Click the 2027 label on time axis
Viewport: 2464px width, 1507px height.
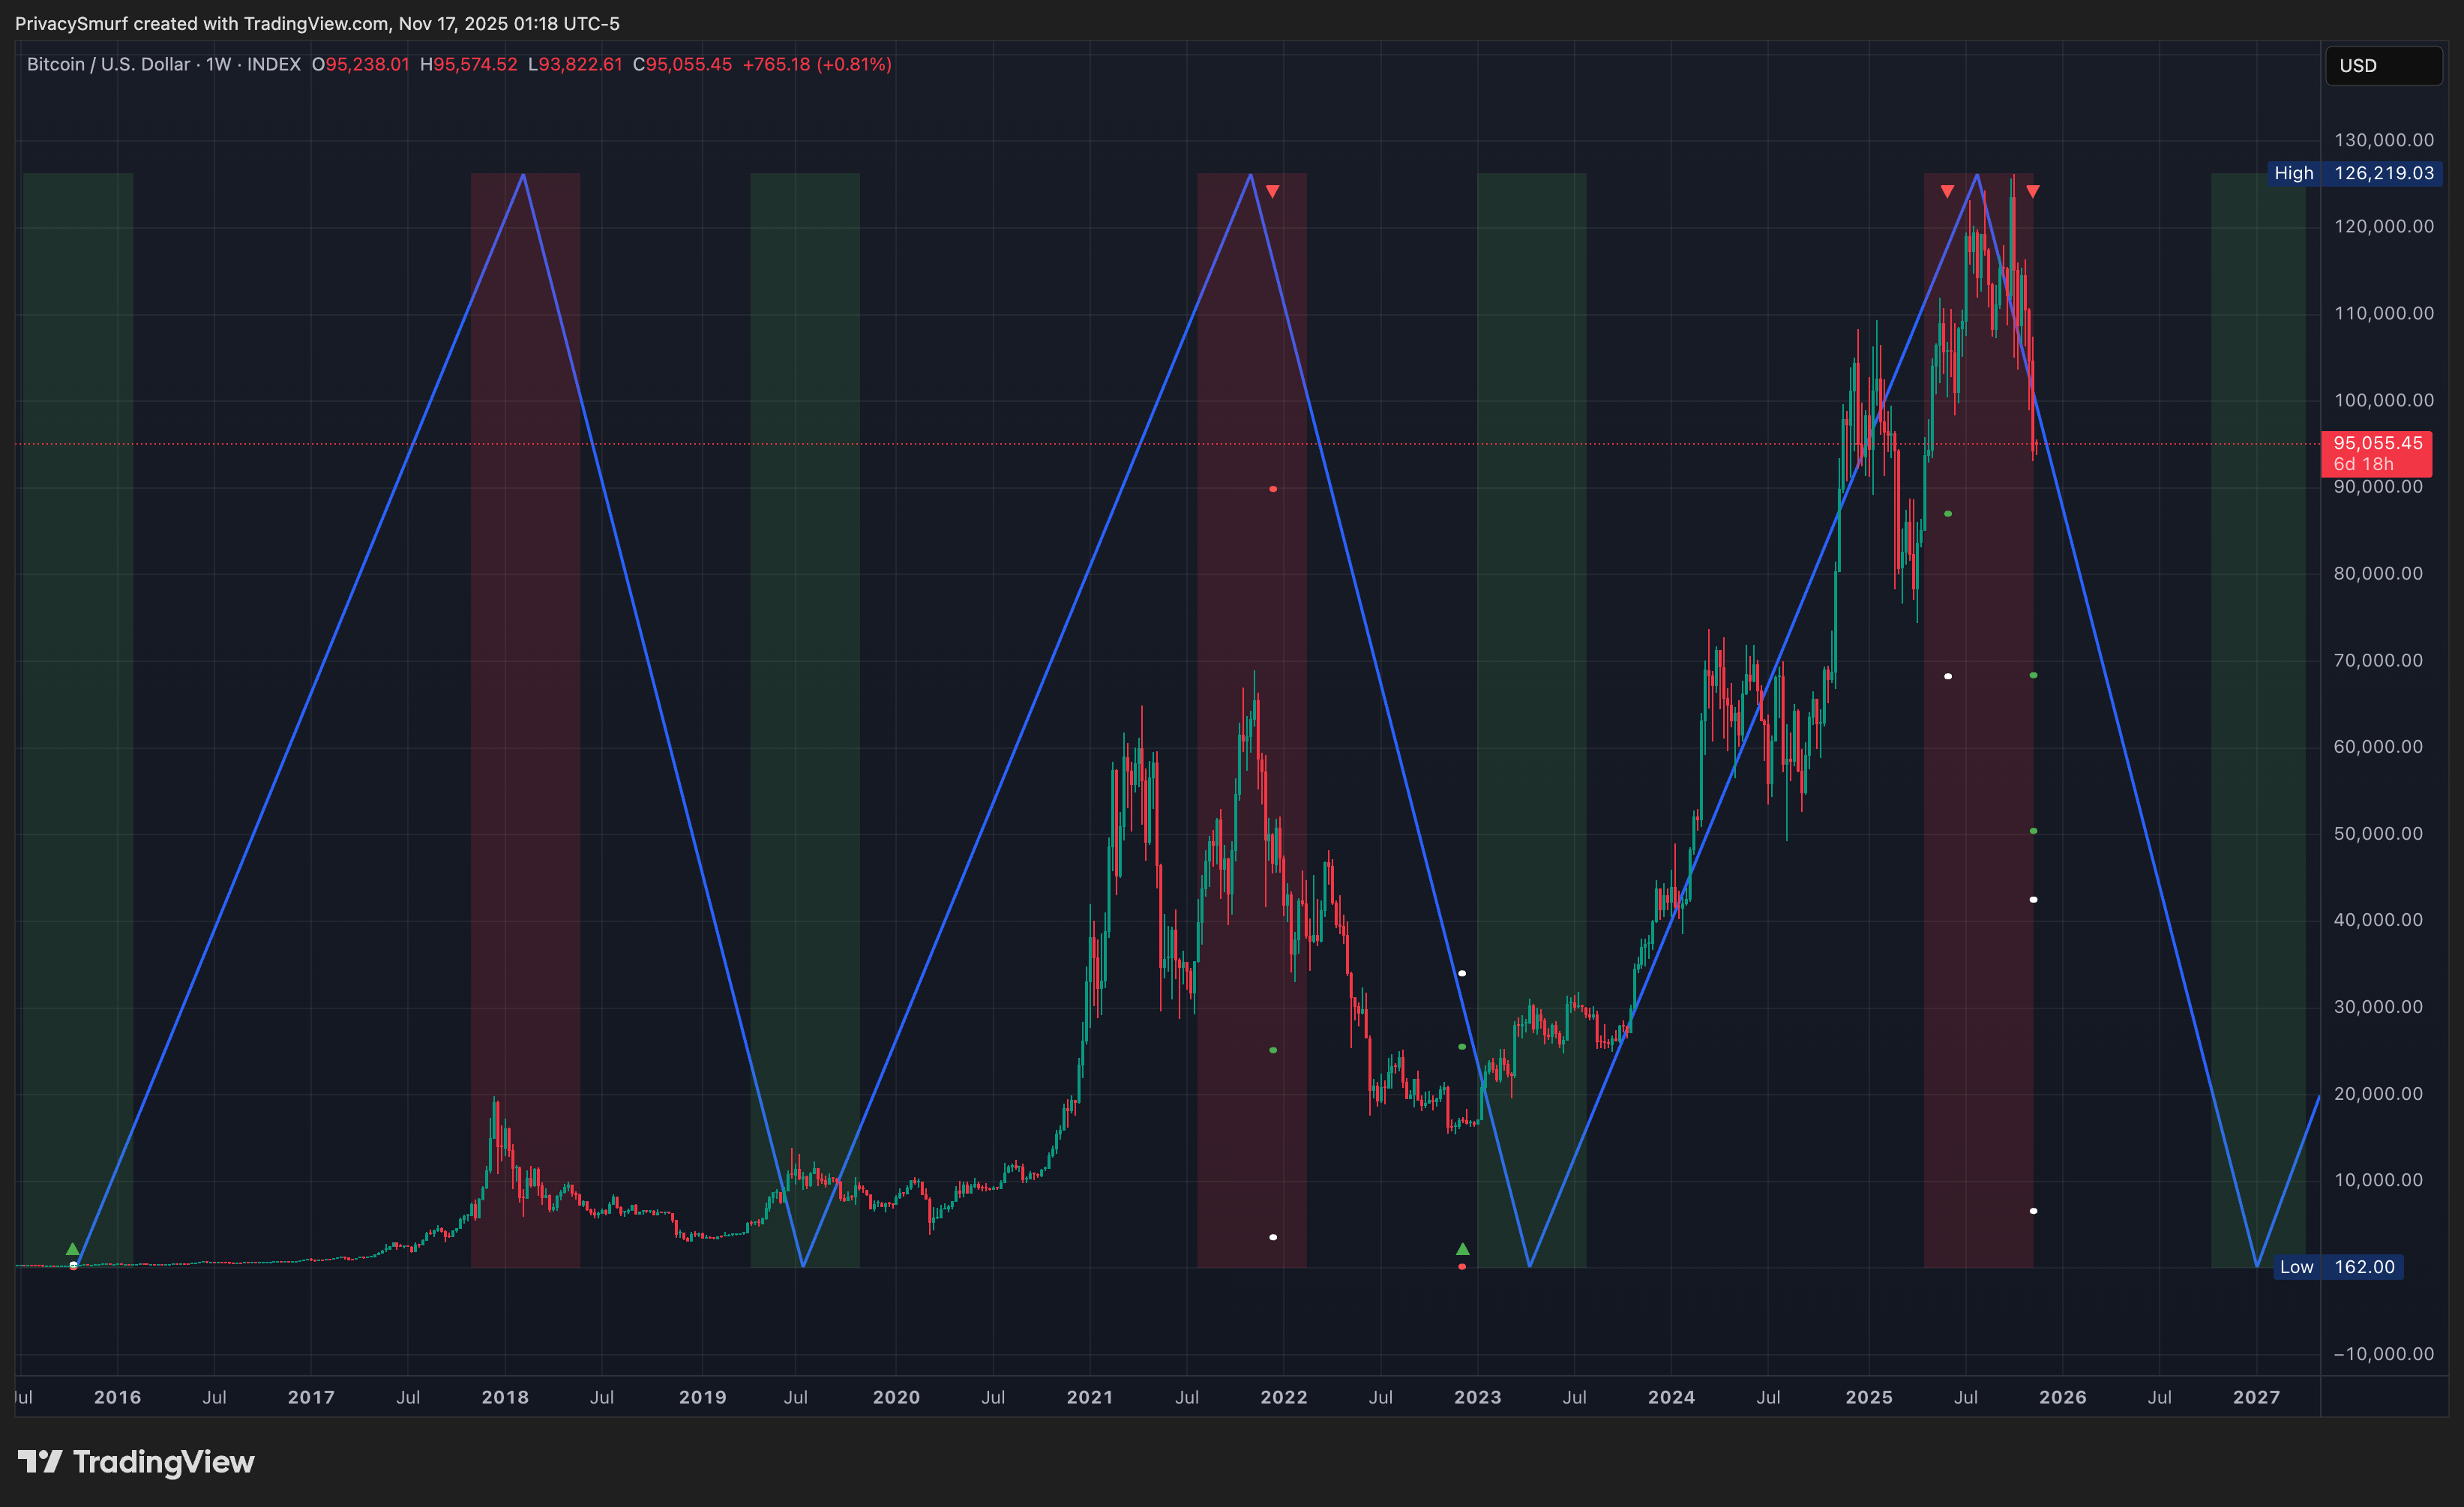pyautogui.click(x=2256, y=1397)
